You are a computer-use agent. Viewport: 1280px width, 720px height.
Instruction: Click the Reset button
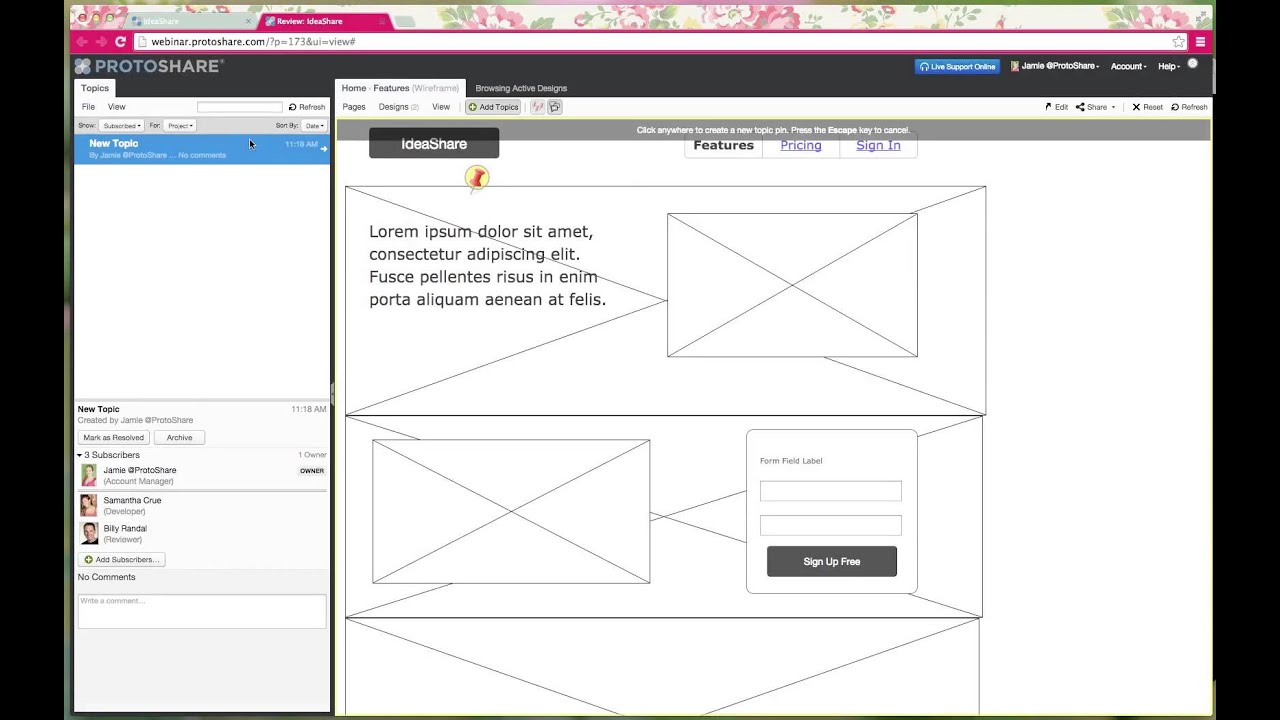click(1147, 107)
